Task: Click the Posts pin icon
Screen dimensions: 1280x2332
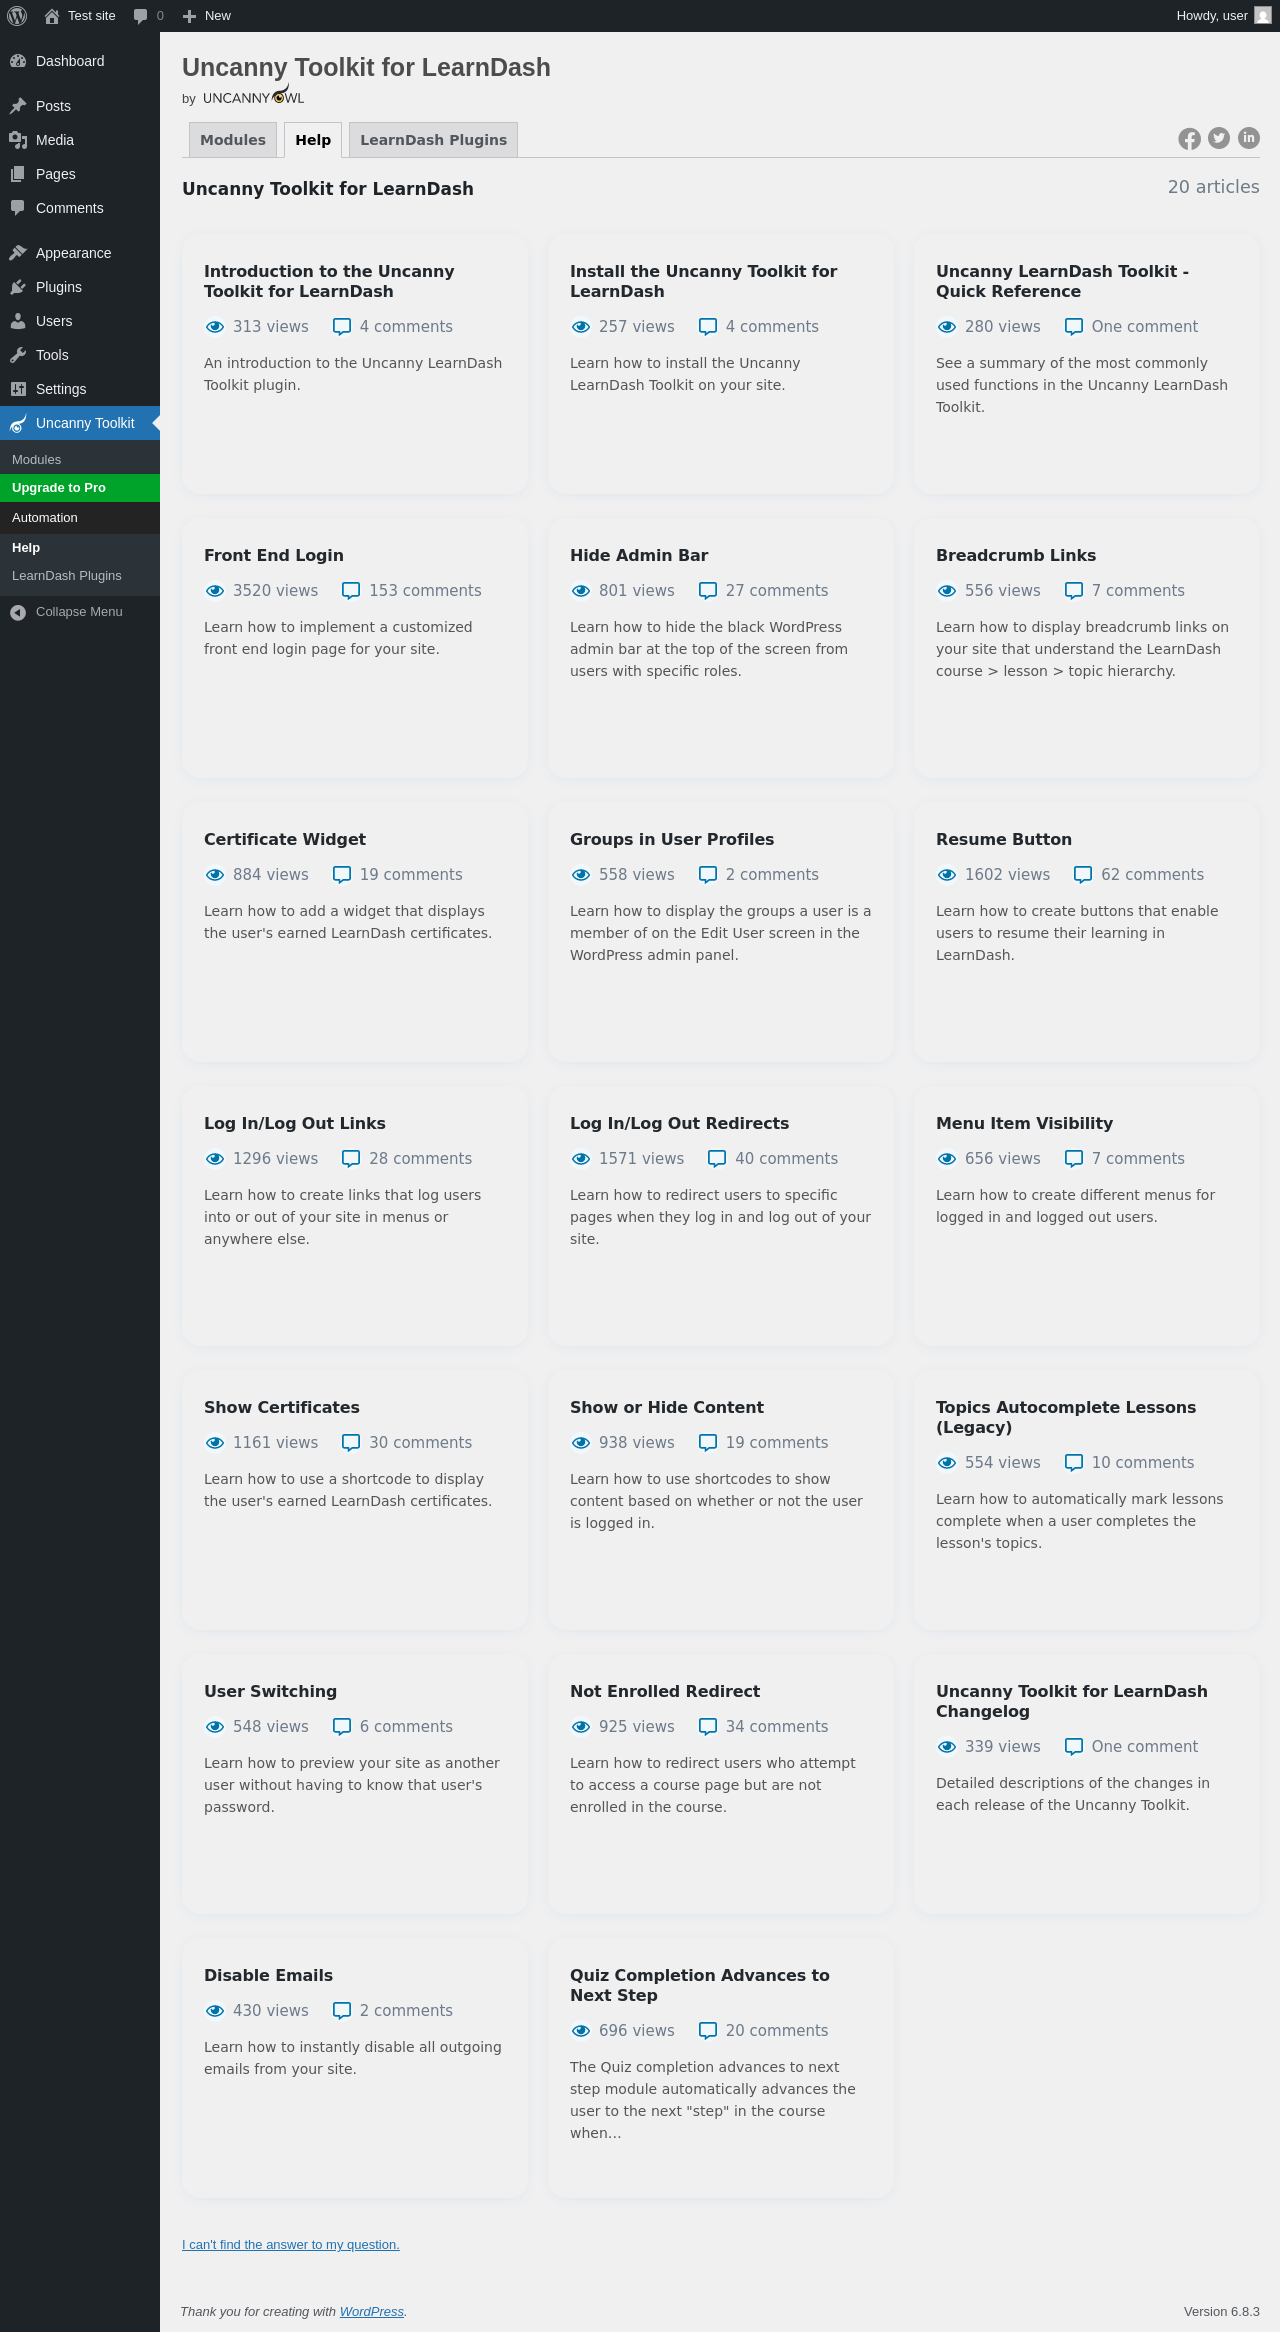Action: (x=18, y=106)
